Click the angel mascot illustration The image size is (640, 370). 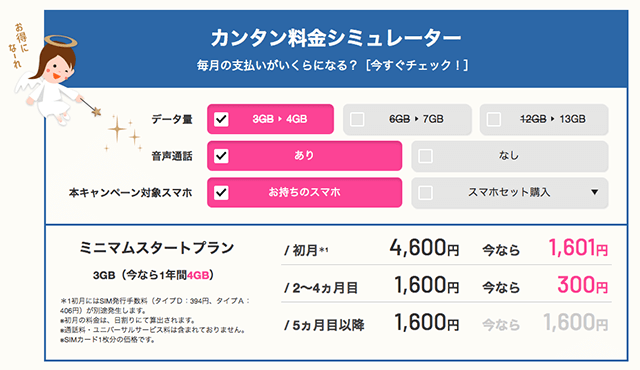tap(47, 80)
